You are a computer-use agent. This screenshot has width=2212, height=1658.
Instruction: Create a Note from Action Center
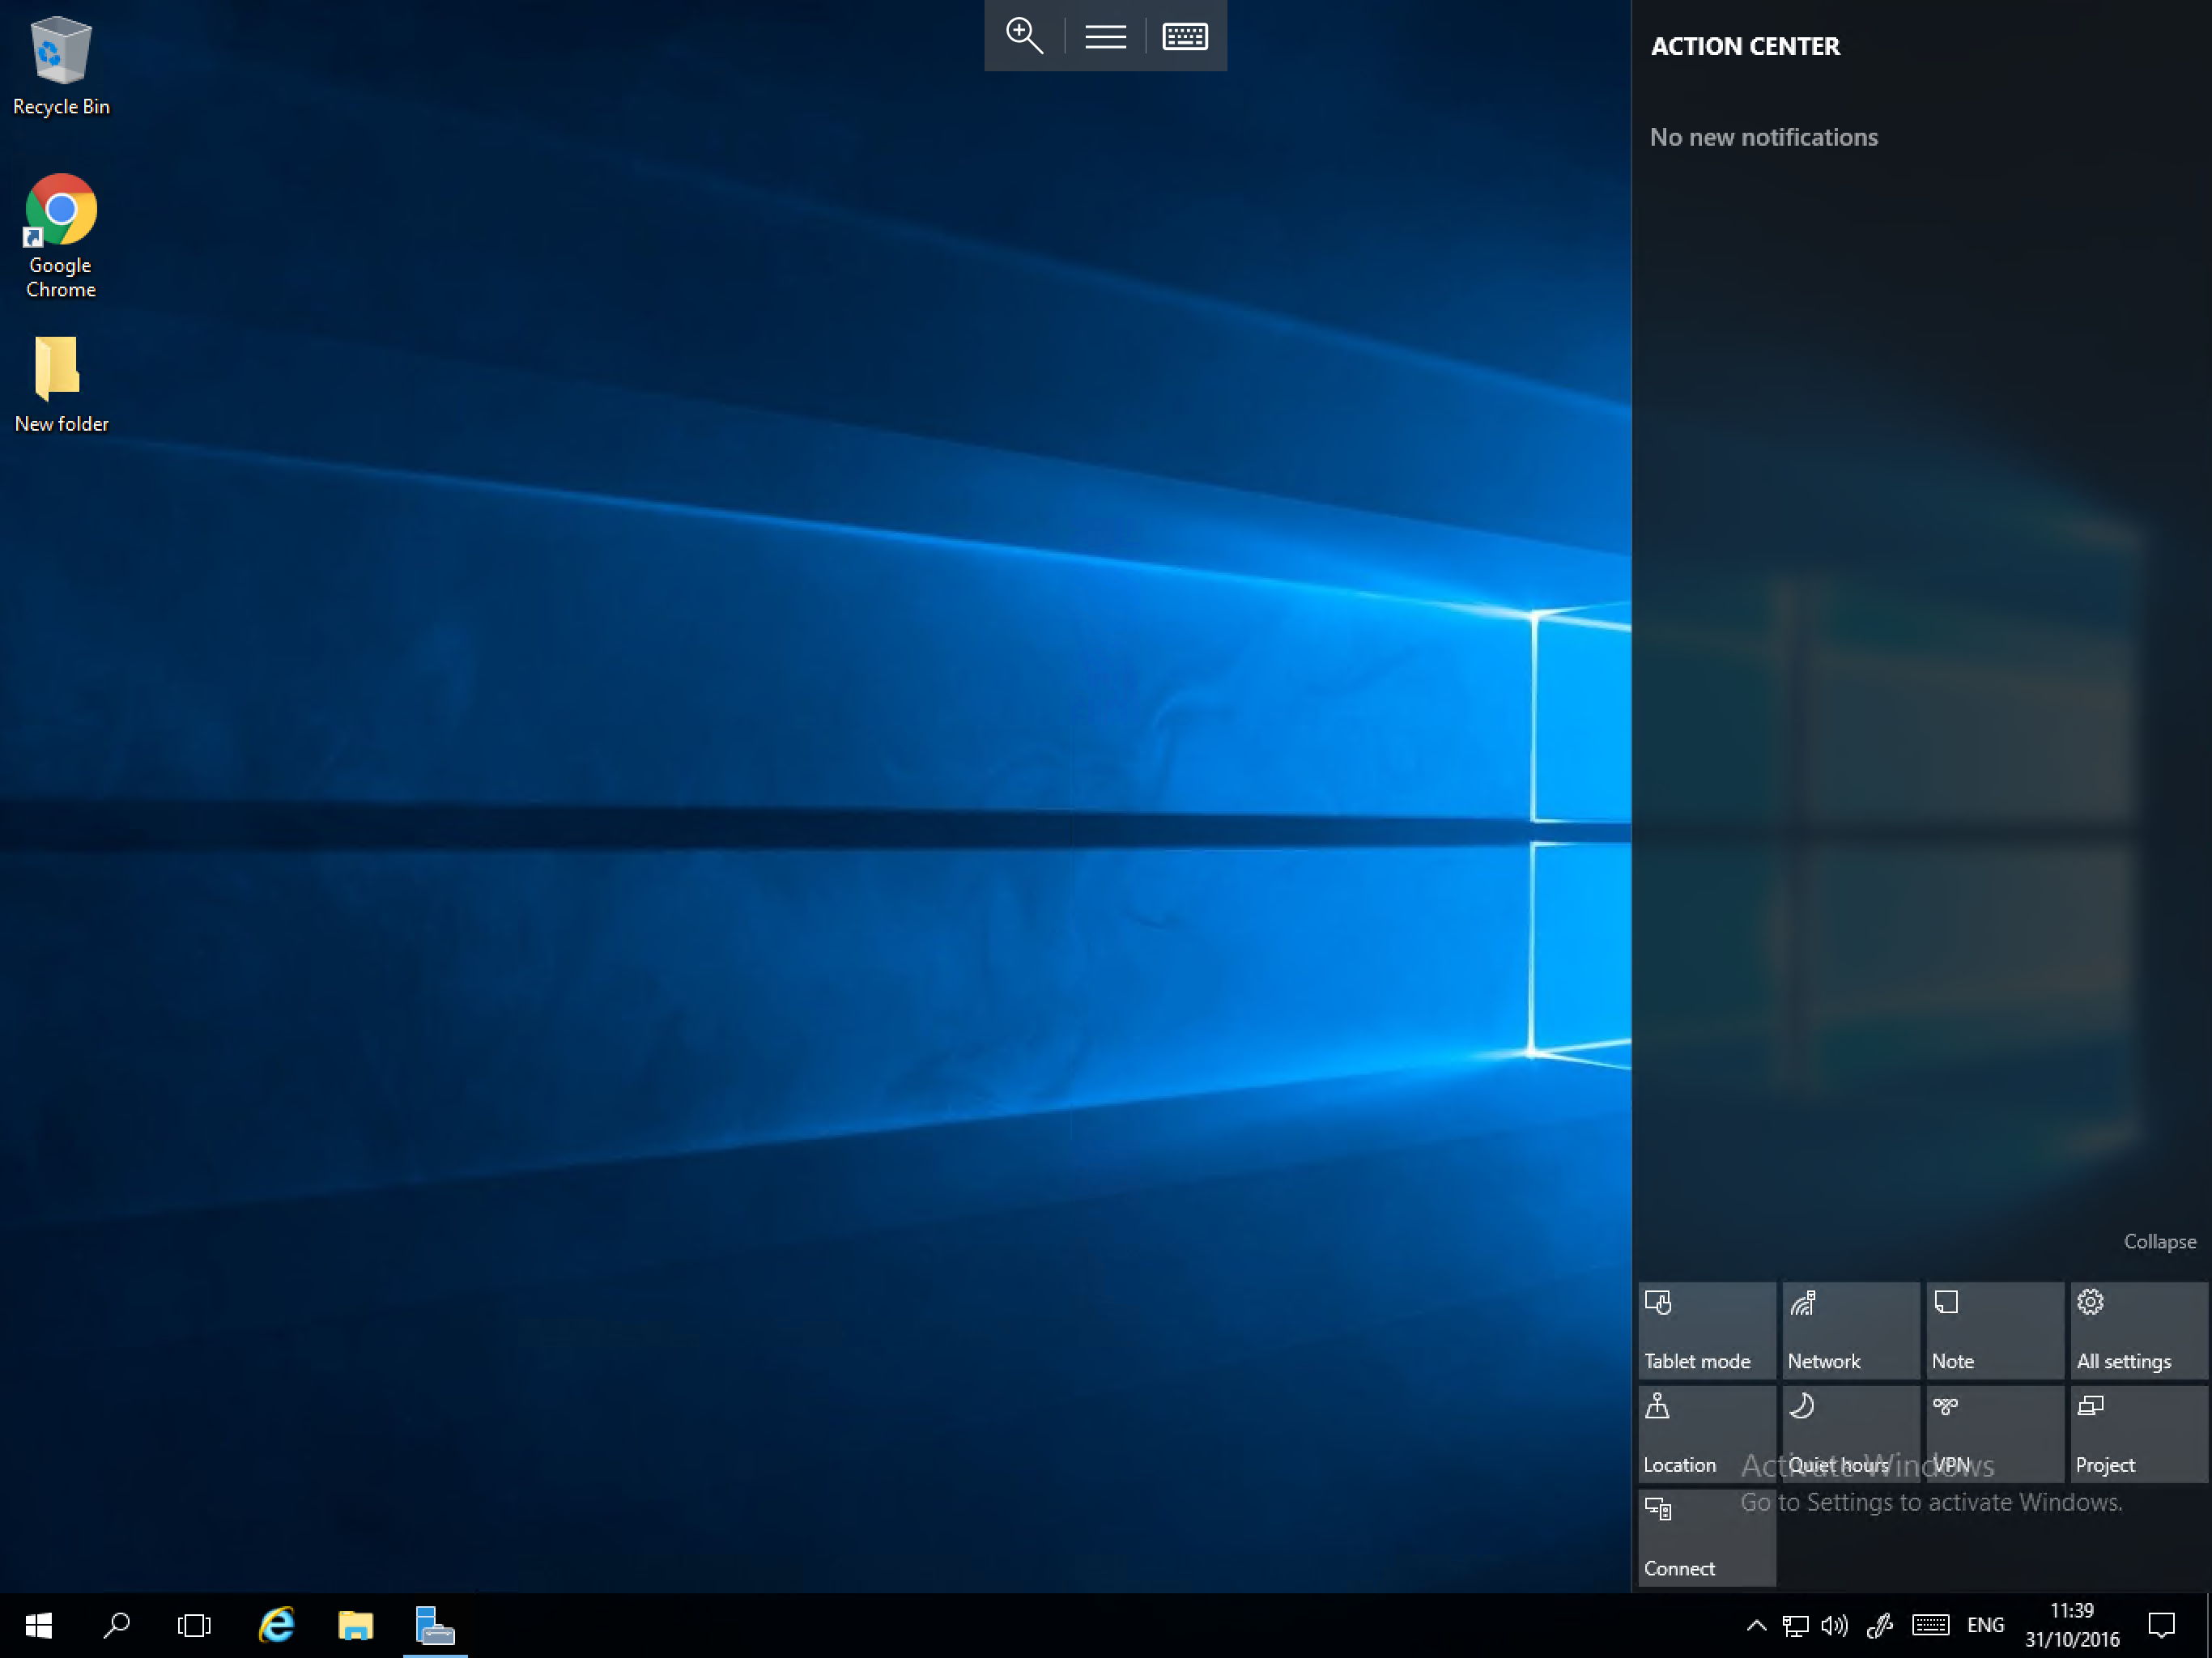coord(1993,1329)
